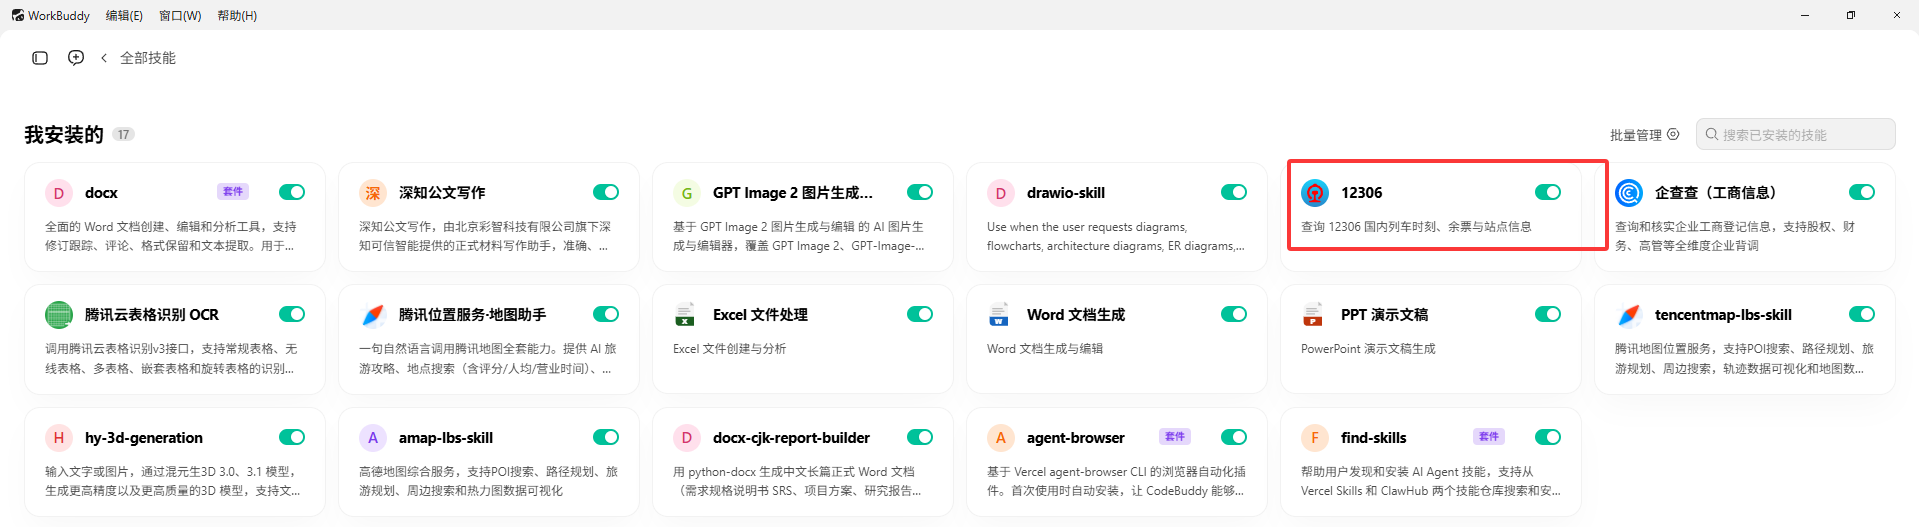The image size is (1919, 527).
Task: Open the 编辑(E) menu
Action: (124, 15)
